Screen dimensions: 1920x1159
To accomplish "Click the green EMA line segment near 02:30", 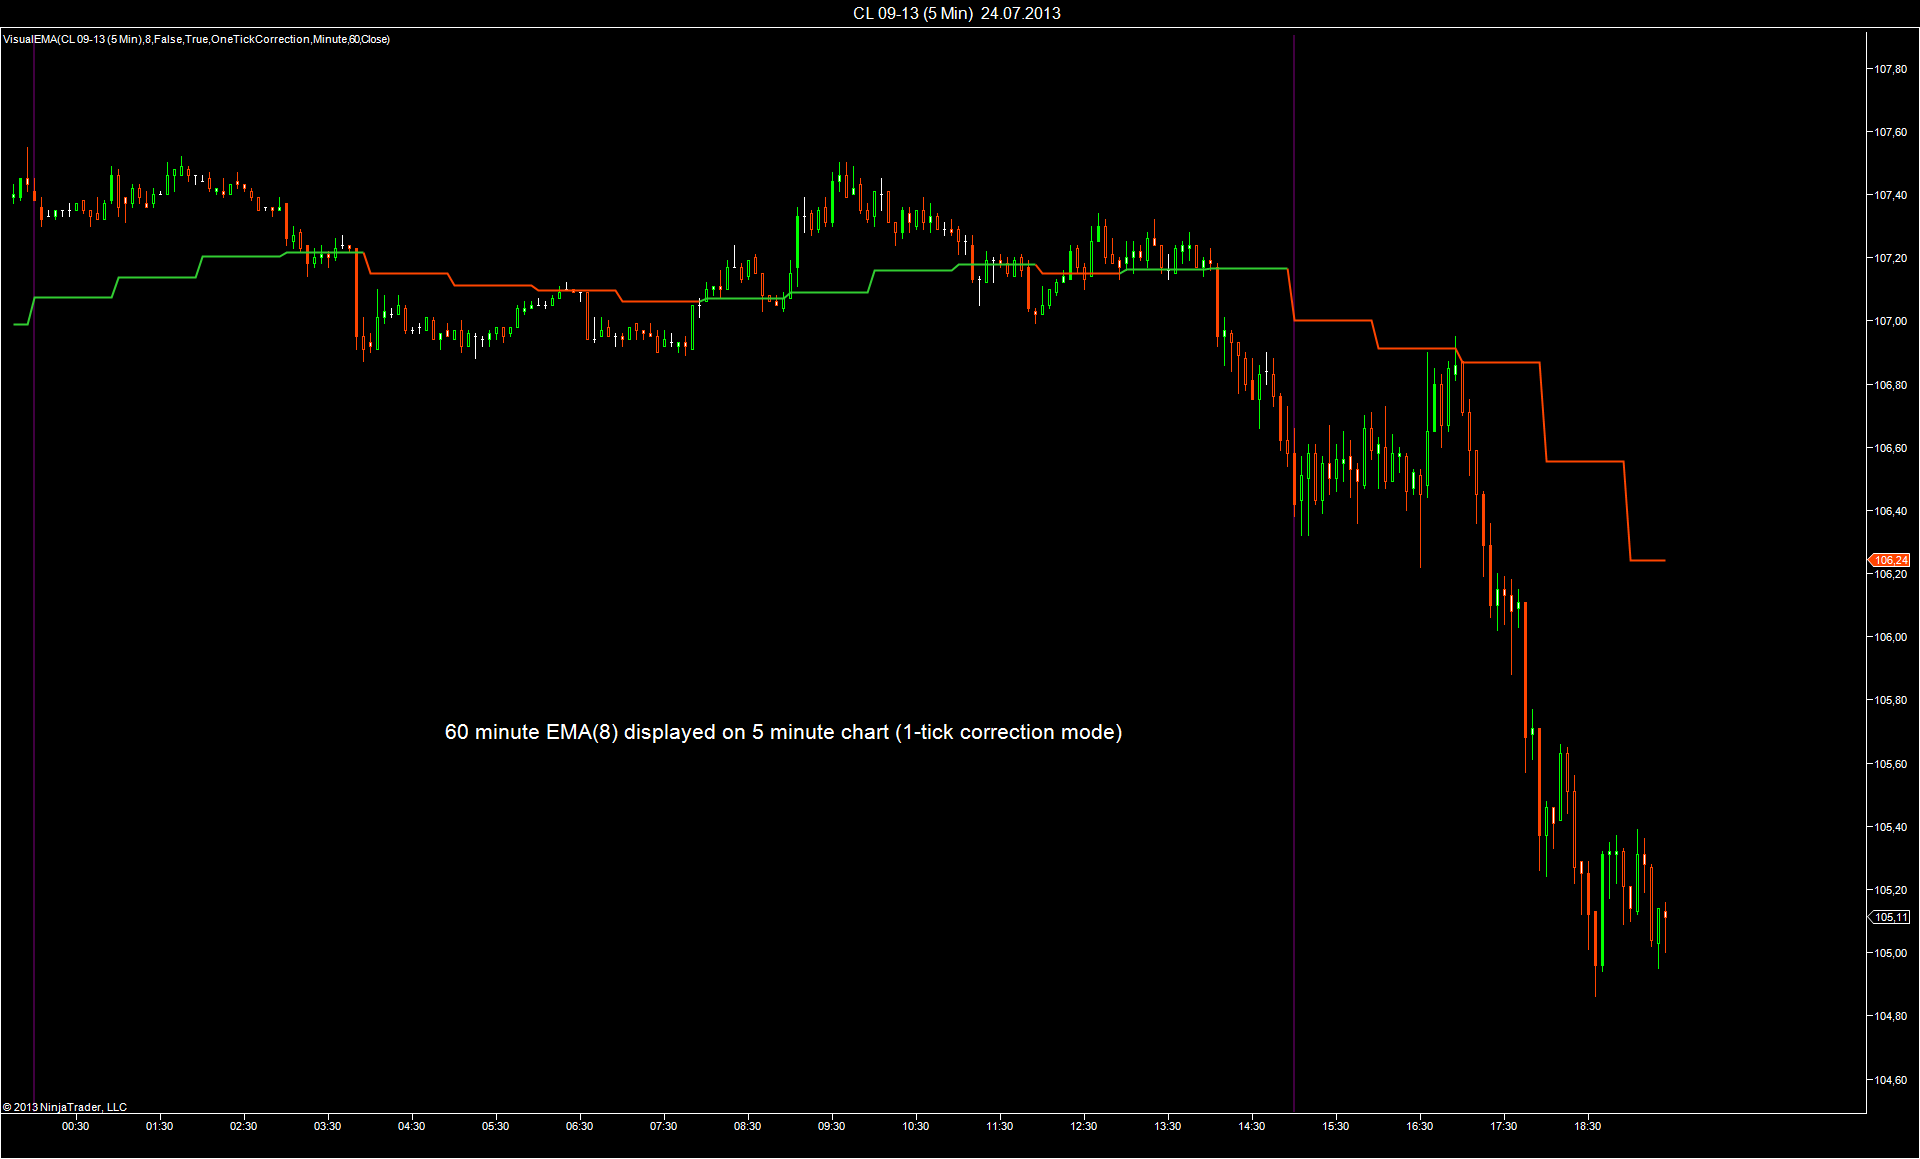I will 243,257.
